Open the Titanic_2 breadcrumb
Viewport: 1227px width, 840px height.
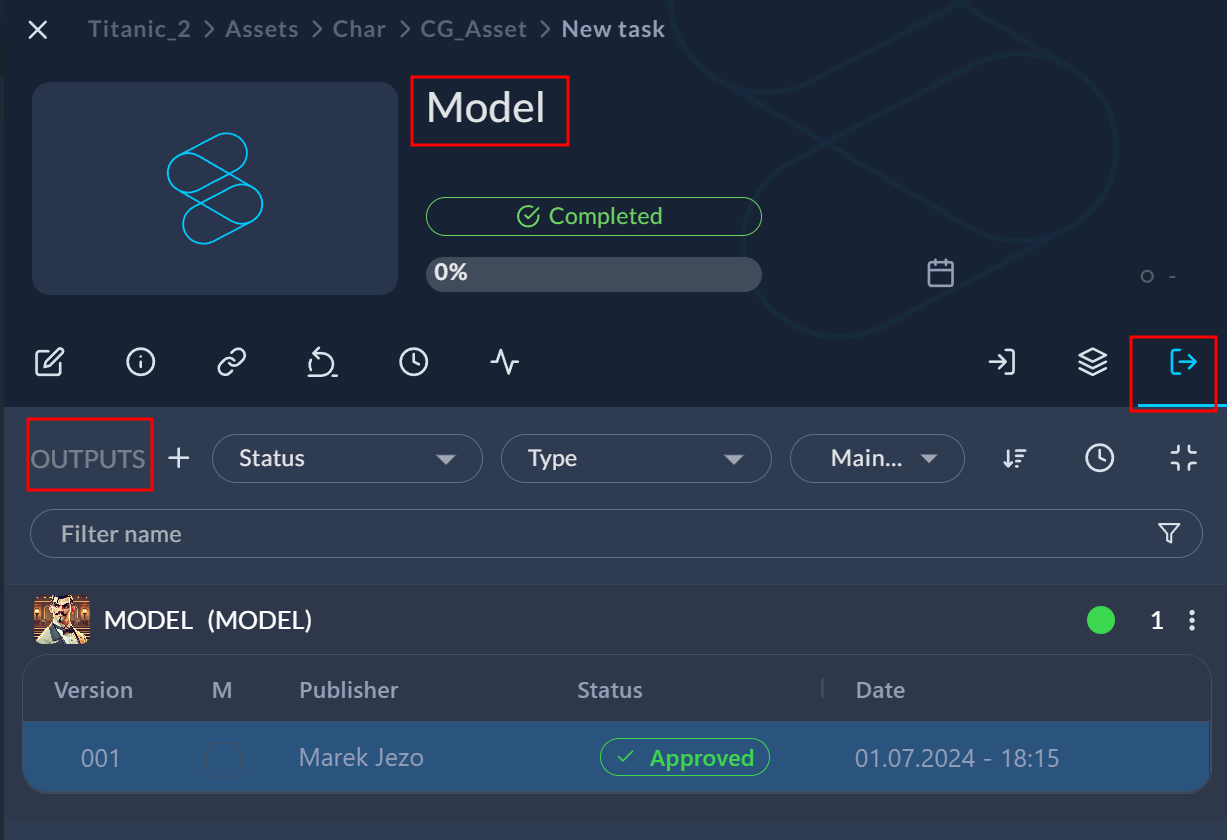(139, 29)
